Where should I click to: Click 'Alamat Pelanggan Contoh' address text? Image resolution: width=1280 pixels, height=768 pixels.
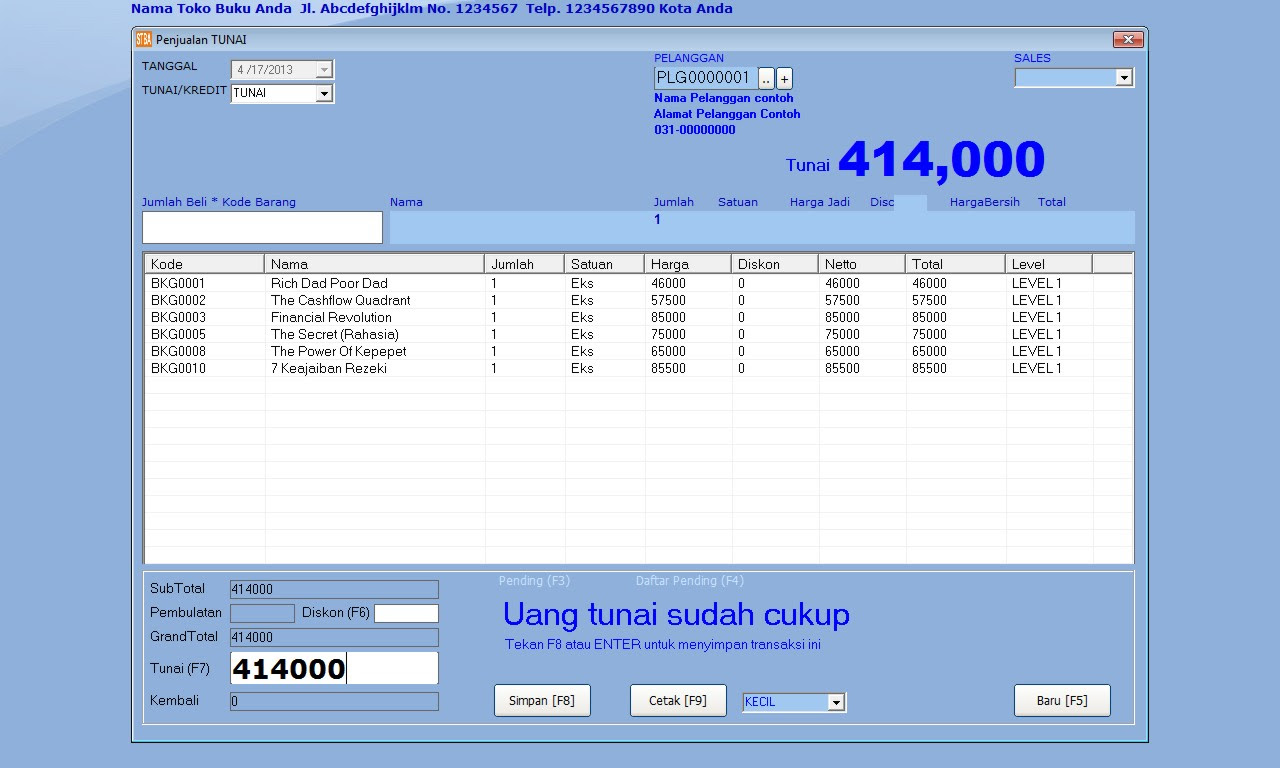(727, 114)
